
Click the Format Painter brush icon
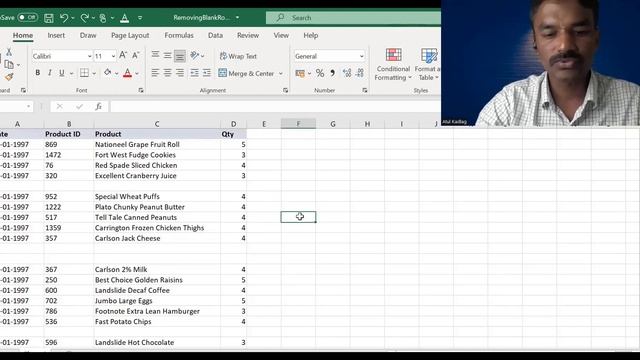click(x=9, y=77)
